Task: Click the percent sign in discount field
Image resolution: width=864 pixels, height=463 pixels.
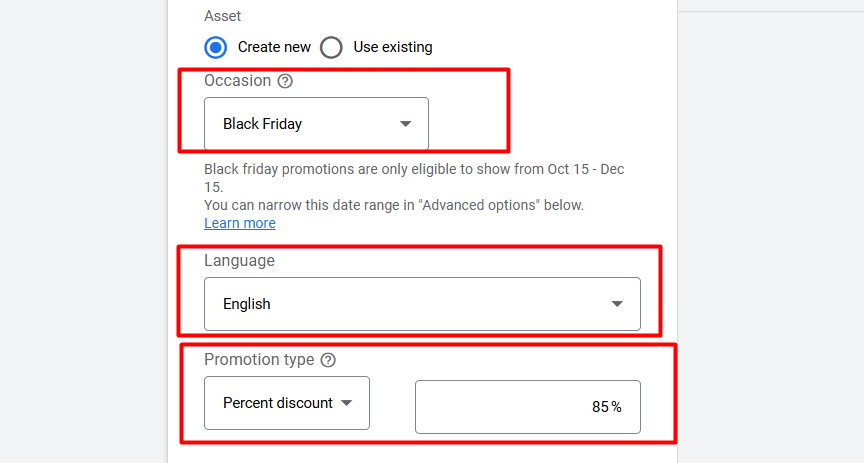Action: coord(617,407)
